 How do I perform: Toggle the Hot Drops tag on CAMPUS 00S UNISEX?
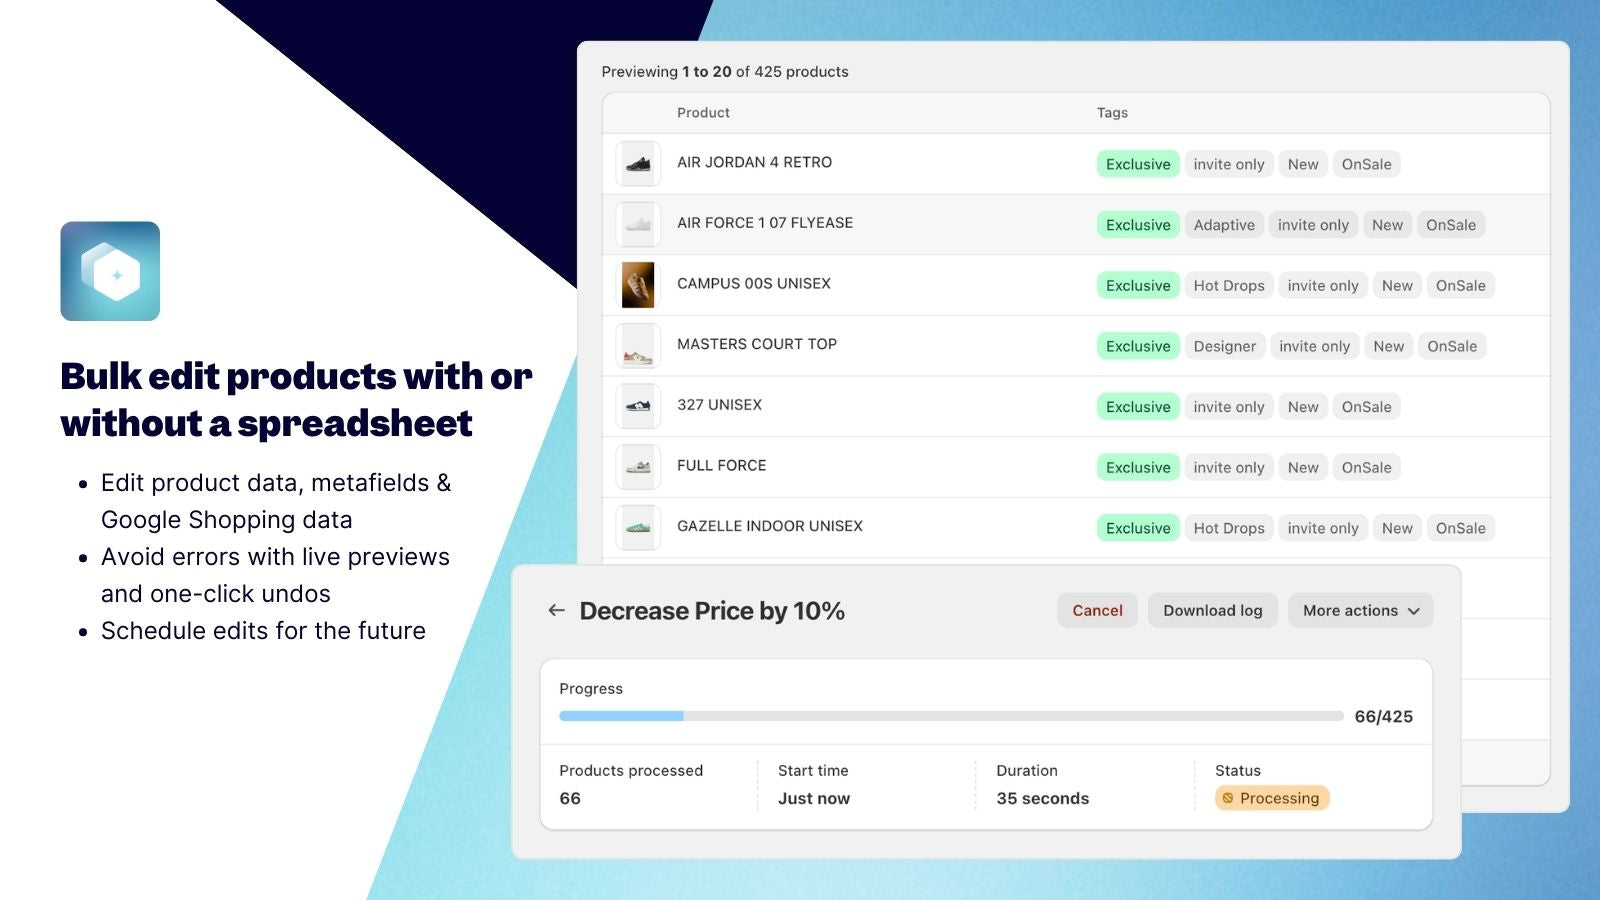1228,285
